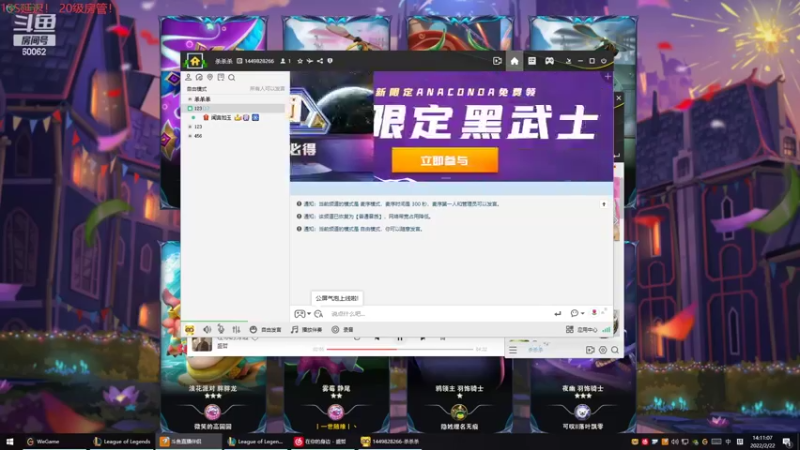The image size is (800, 450).
Task: Click the 录音 record button
Action: pos(342,330)
